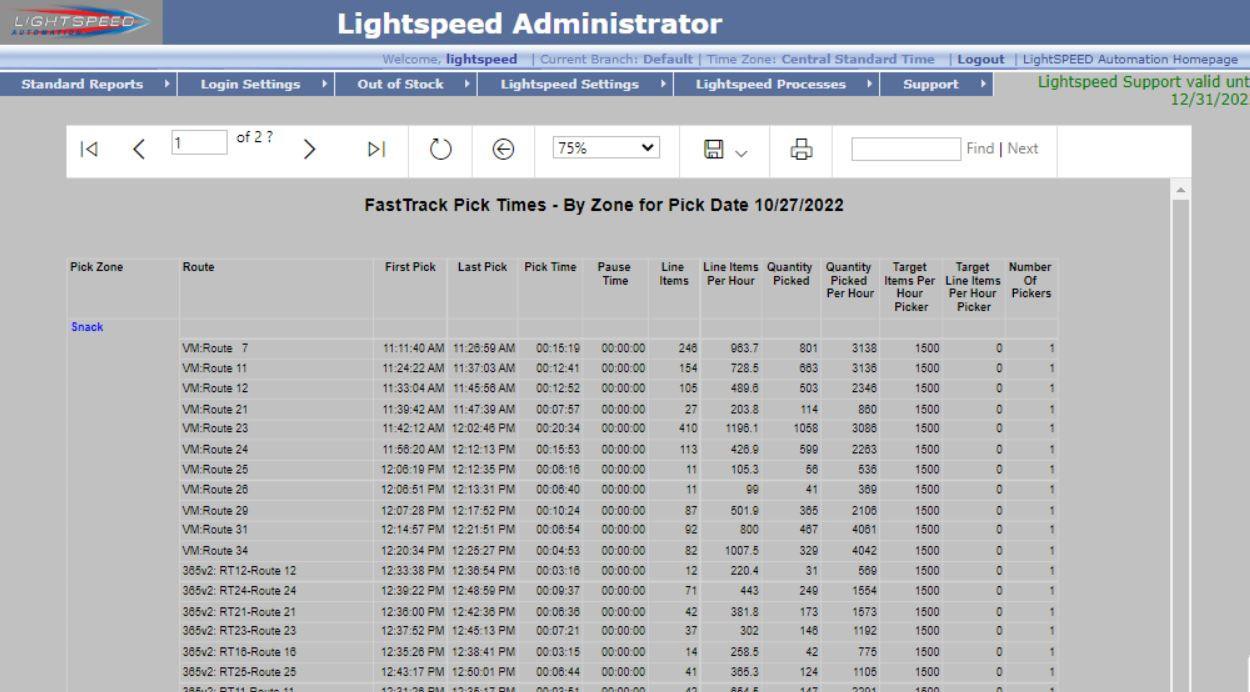1250x692 pixels.
Task: Refresh the report
Action: 440,149
